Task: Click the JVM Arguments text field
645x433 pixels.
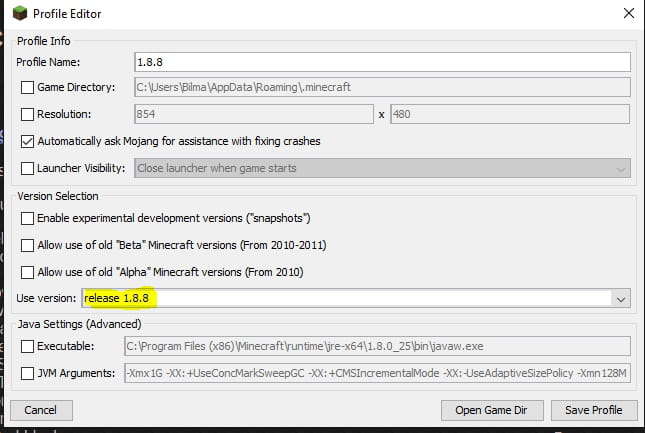Action: (x=377, y=373)
